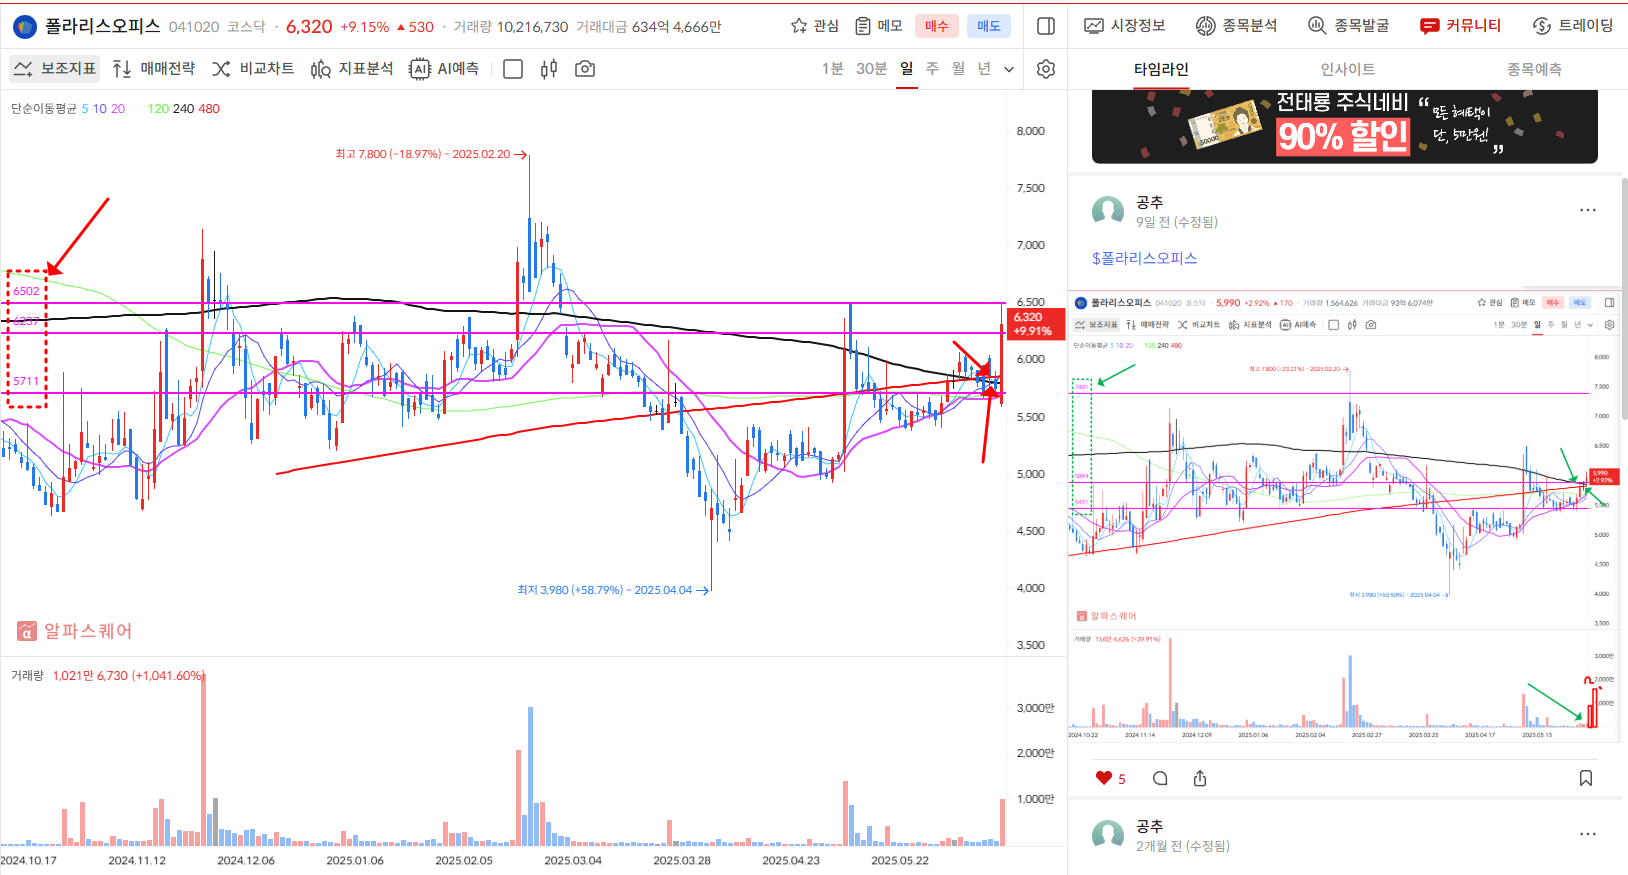Expand the timeframe dropdown chevron
1628x875 pixels.
1009,69
